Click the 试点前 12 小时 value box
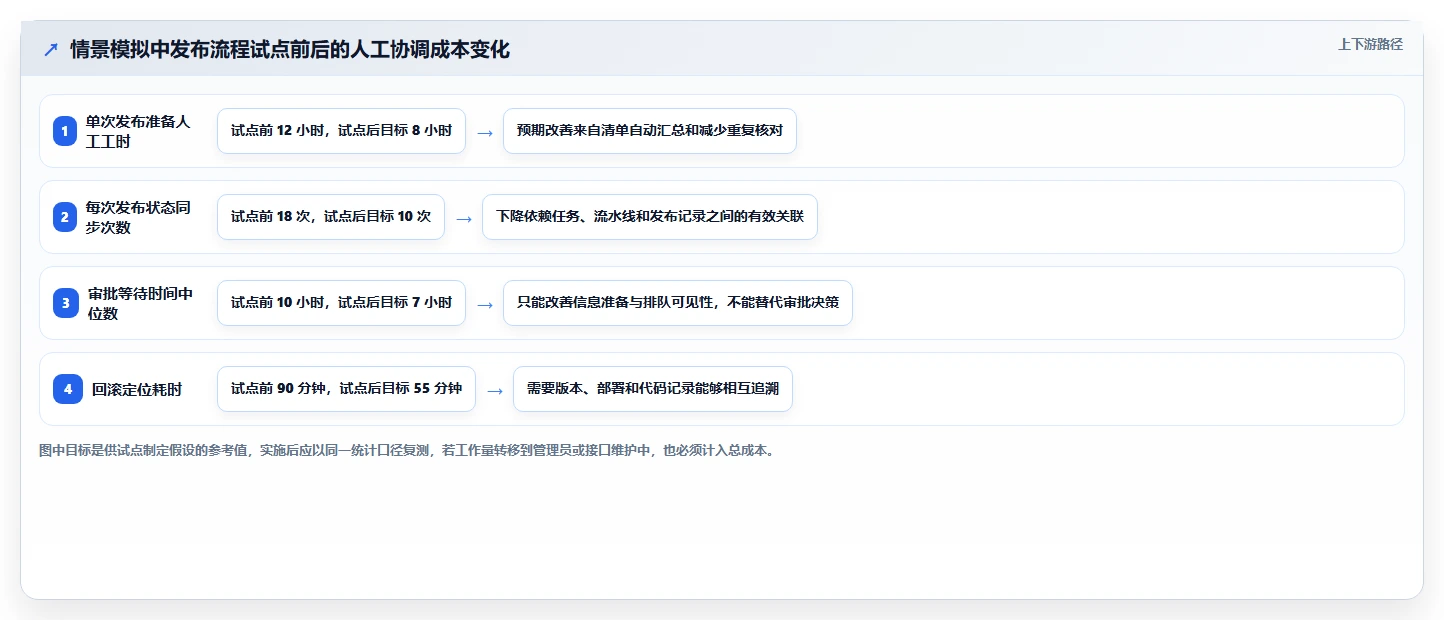This screenshot has width=1444, height=620. tap(341, 131)
